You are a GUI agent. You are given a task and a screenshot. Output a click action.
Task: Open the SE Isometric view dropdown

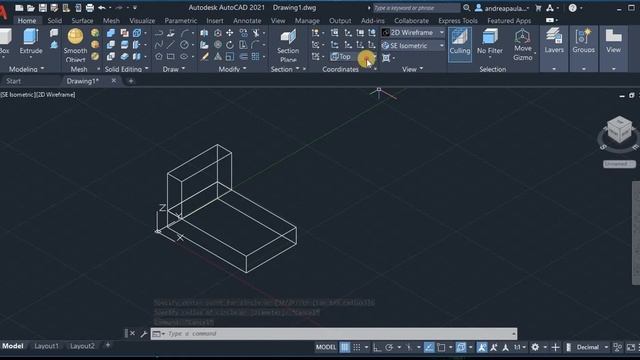click(x=413, y=45)
